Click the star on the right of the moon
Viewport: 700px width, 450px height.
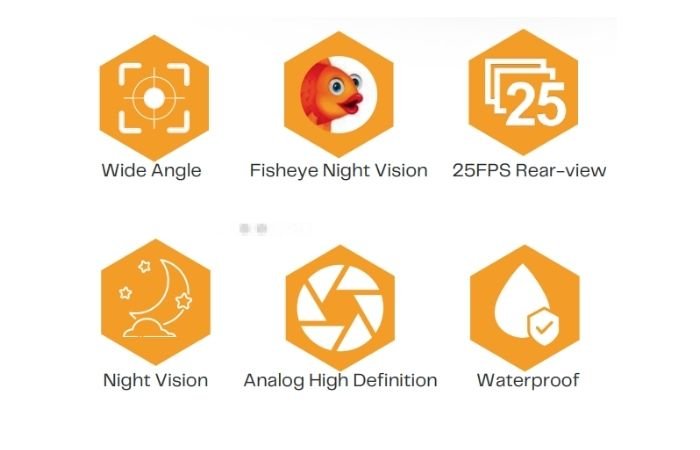click(x=183, y=301)
